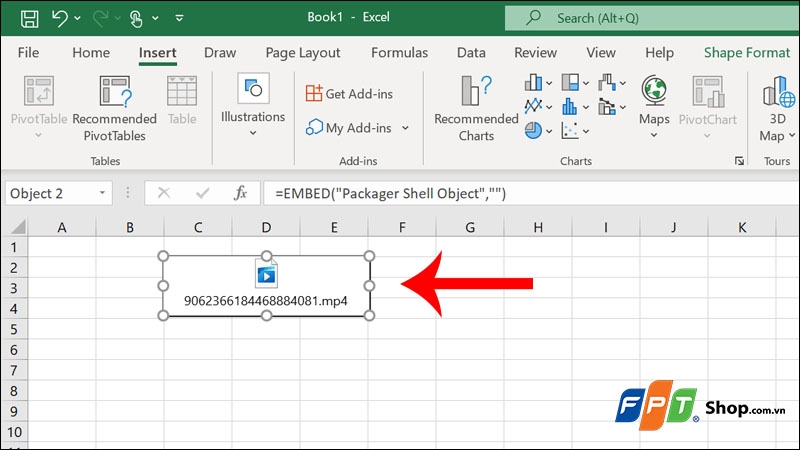Image resolution: width=800 pixels, height=450 pixels.
Task: Insert a scatter or bubble chart
Action: pyautogui.click(x=570, y=130)
